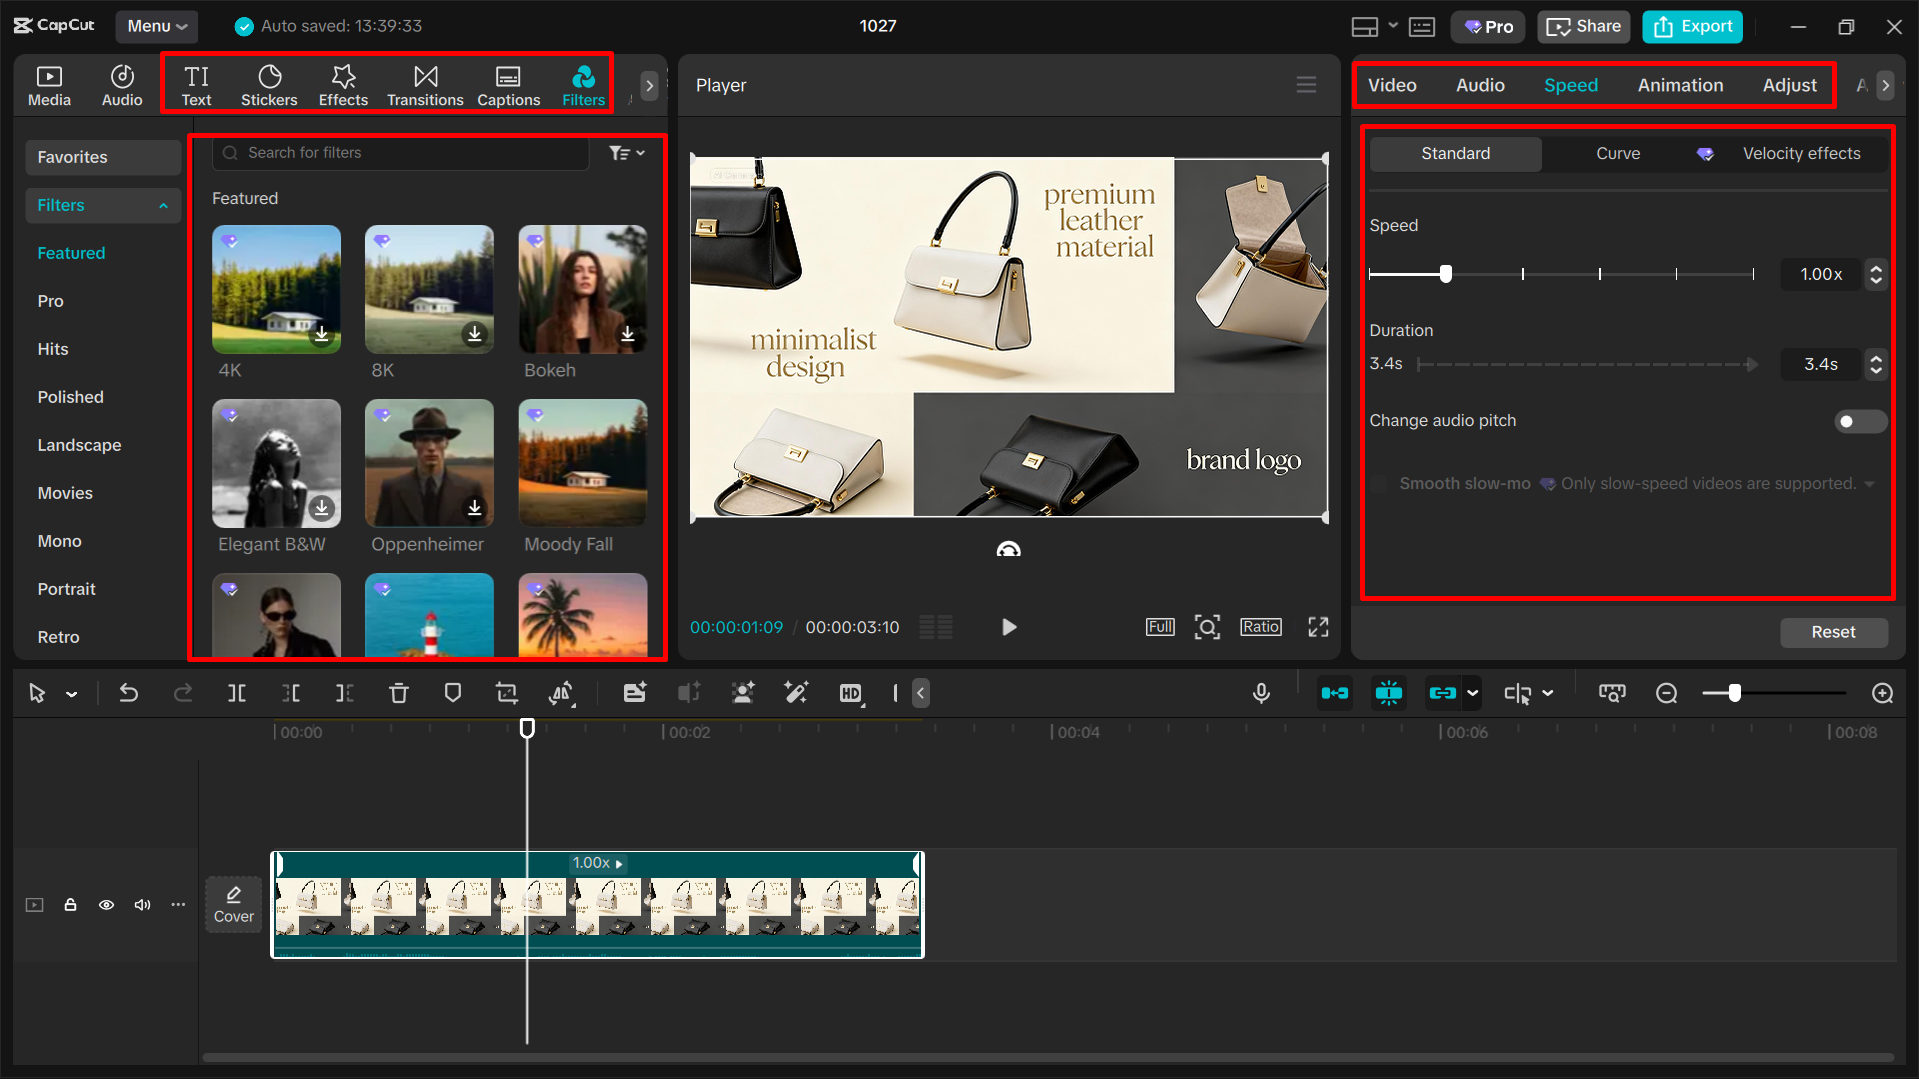The width and height of the screenshot is (1919, 1079).
Task: Expand the Smooth slow-mo options
Action: tap(1871, 483)
